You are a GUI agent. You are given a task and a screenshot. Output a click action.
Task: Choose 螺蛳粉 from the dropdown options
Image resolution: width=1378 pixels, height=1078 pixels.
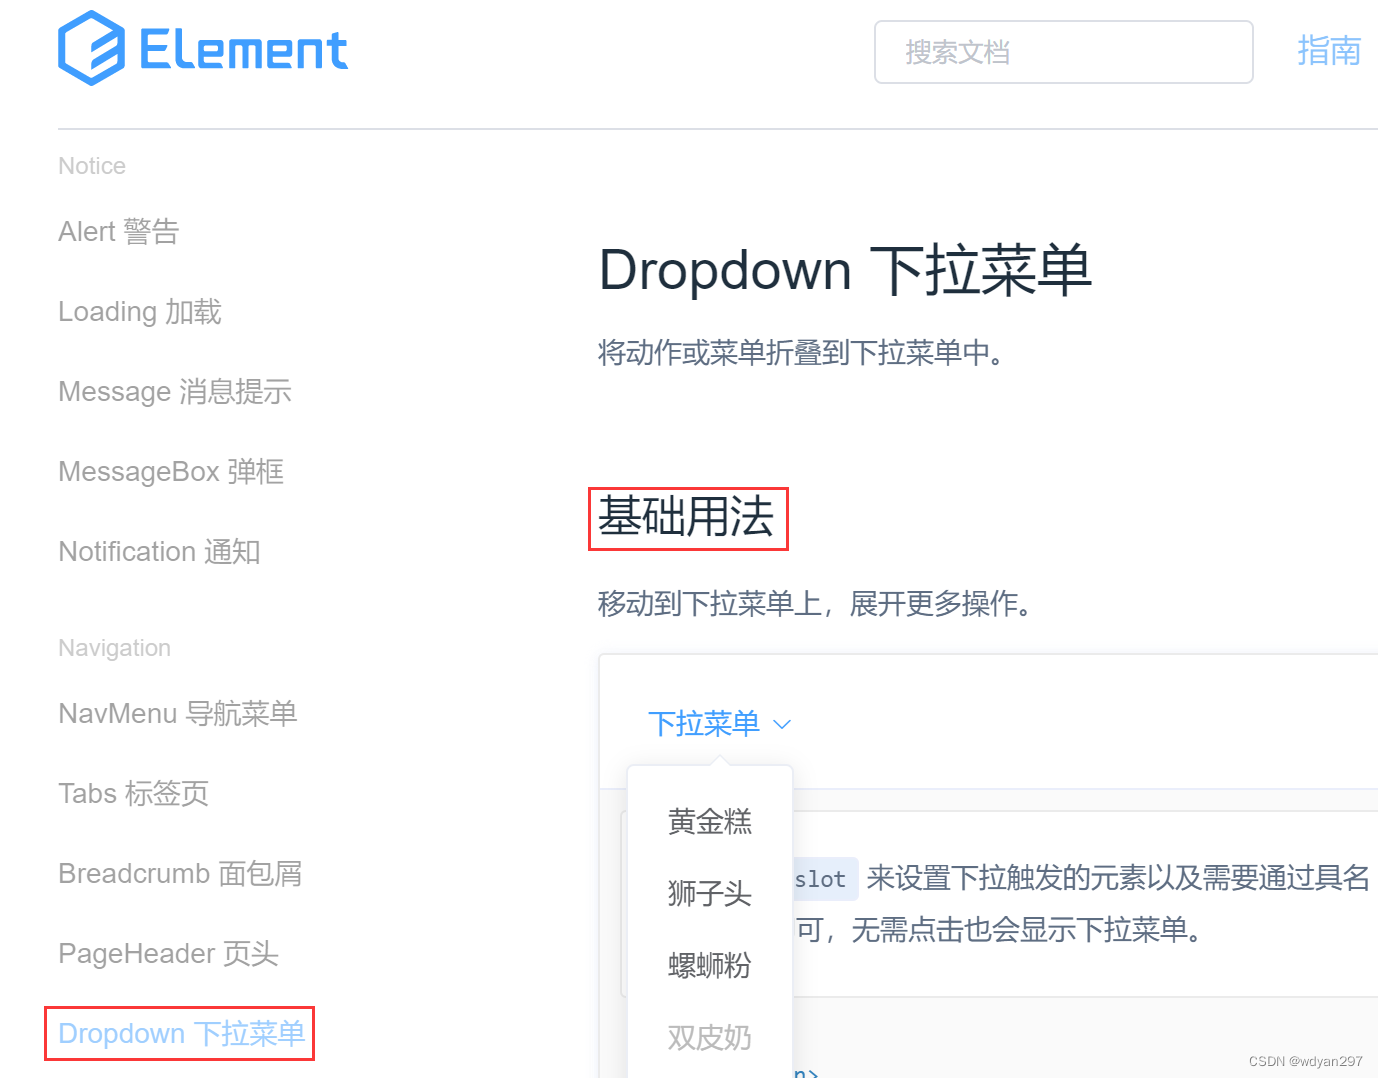tap(709, 964)
